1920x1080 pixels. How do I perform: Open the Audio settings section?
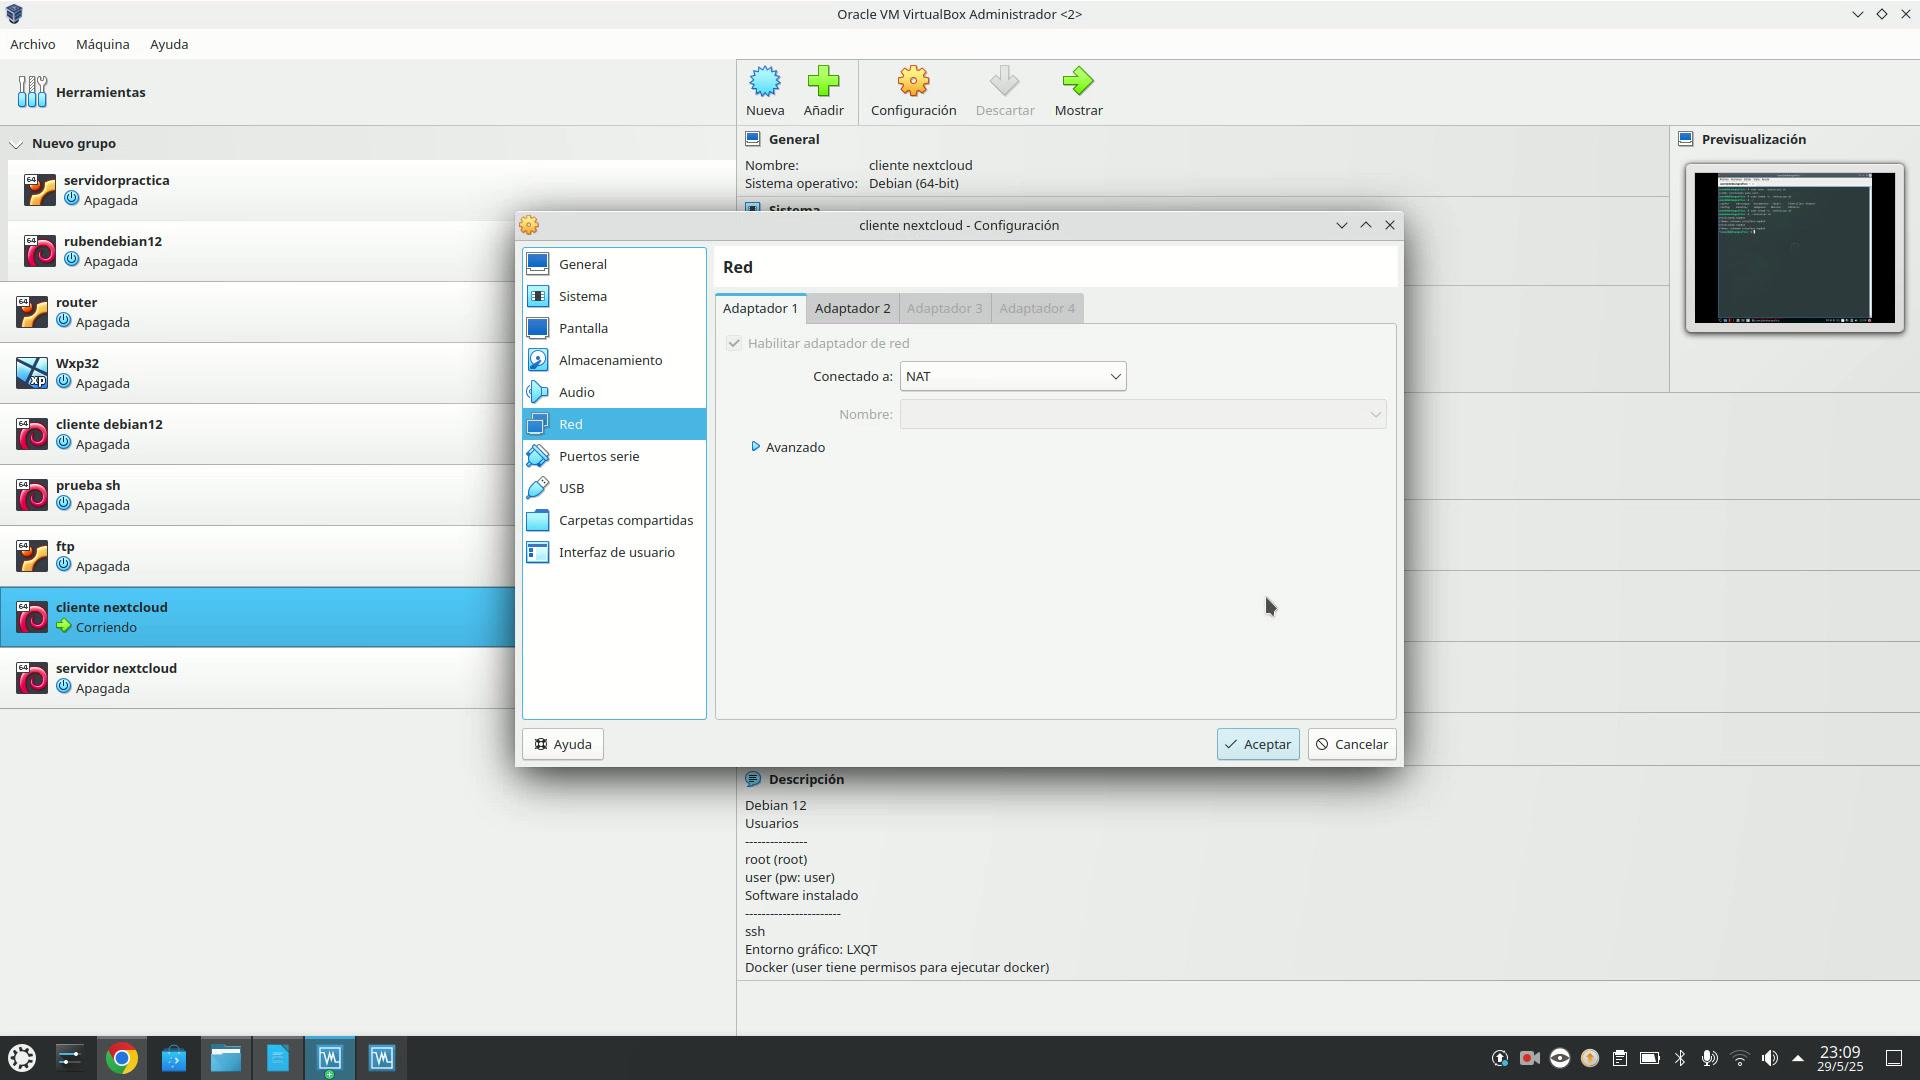576,392
